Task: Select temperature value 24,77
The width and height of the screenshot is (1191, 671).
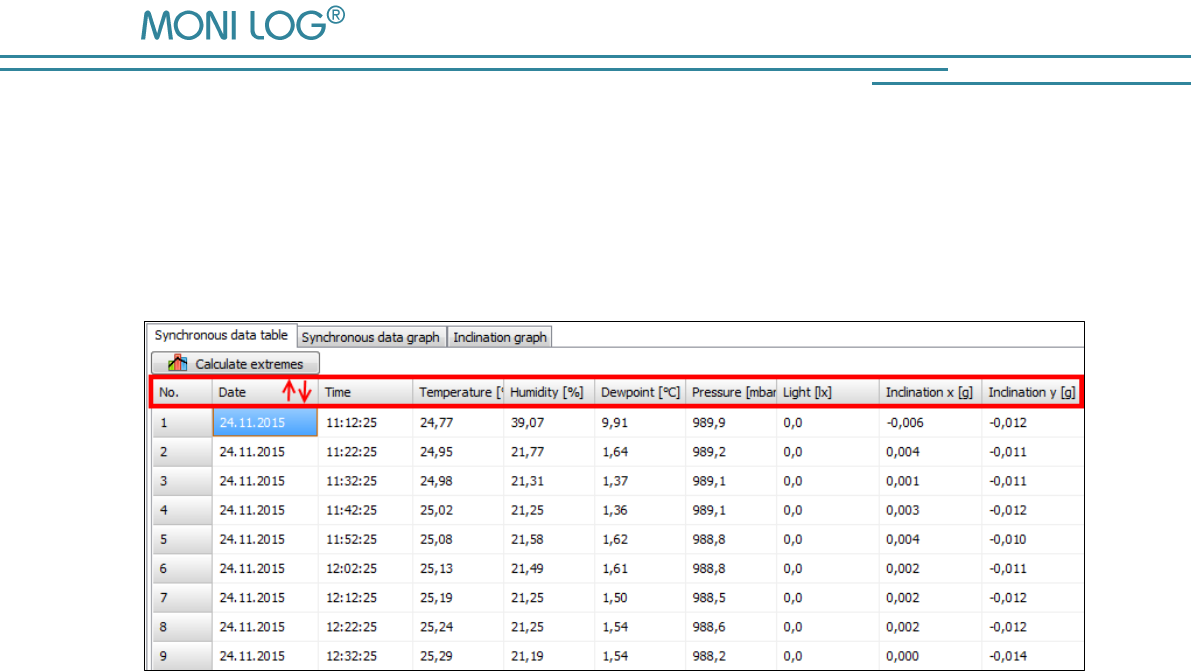Action: pyautogui.click(x=436, y=423)
